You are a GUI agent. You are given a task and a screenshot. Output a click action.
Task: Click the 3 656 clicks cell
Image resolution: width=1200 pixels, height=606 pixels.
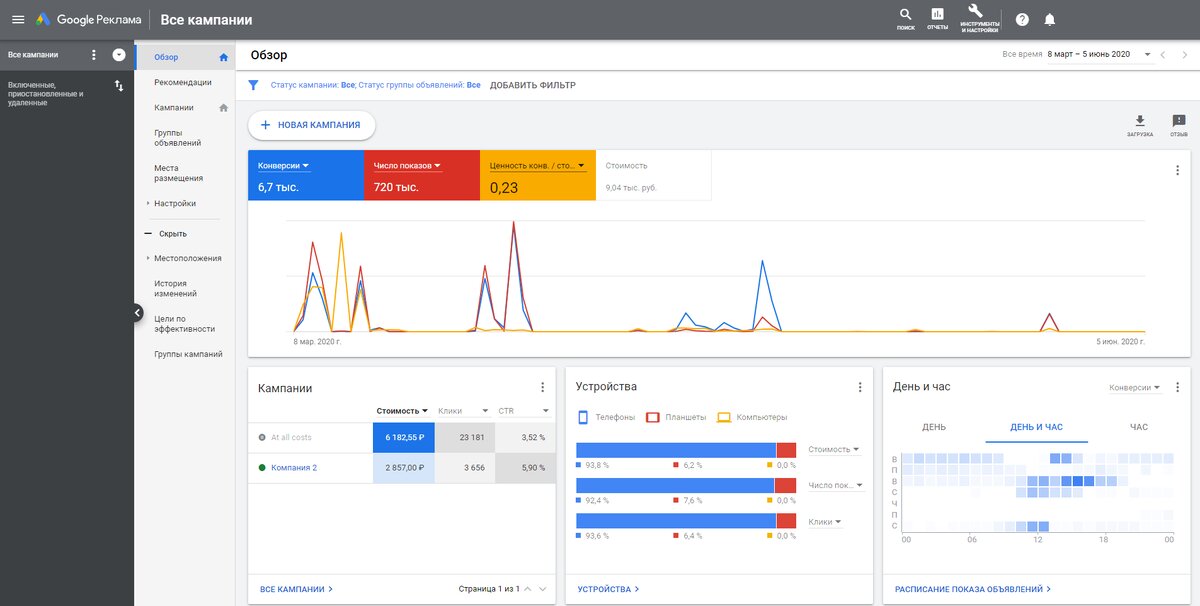pyautogui.click(x=465, y=467)
